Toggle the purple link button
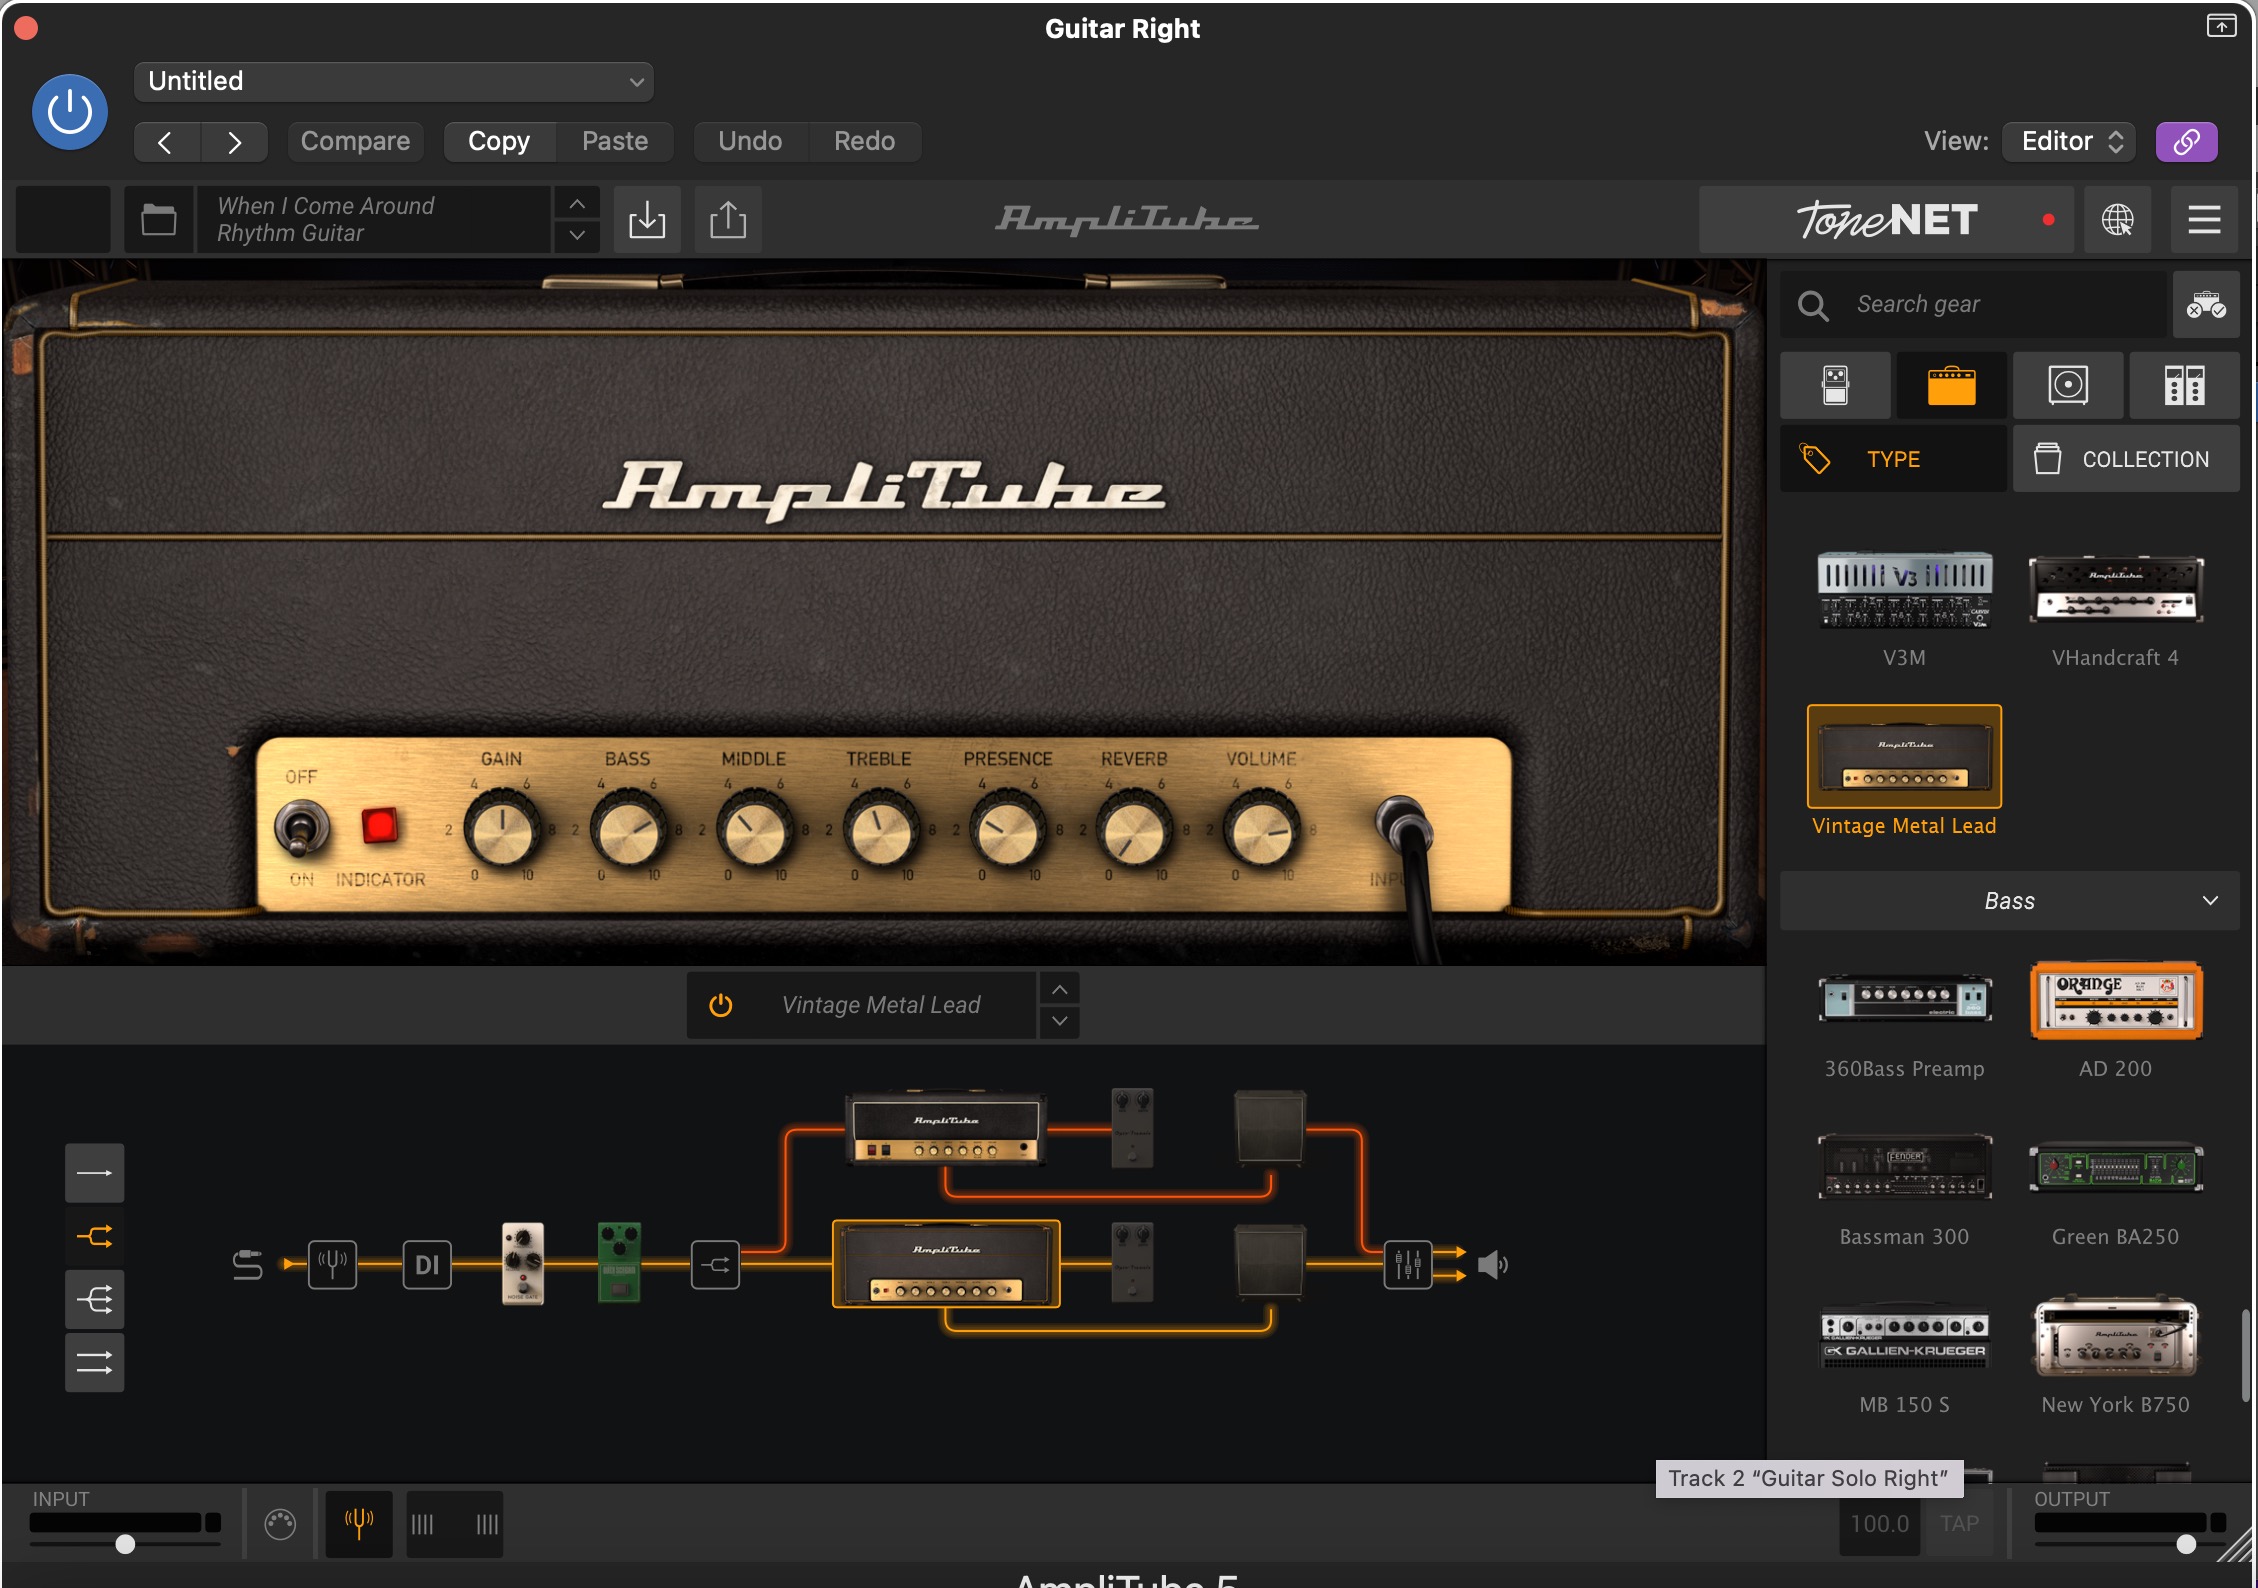Image resolution: width=2258 pixels, height=1588 pixels. point(2186,142)
